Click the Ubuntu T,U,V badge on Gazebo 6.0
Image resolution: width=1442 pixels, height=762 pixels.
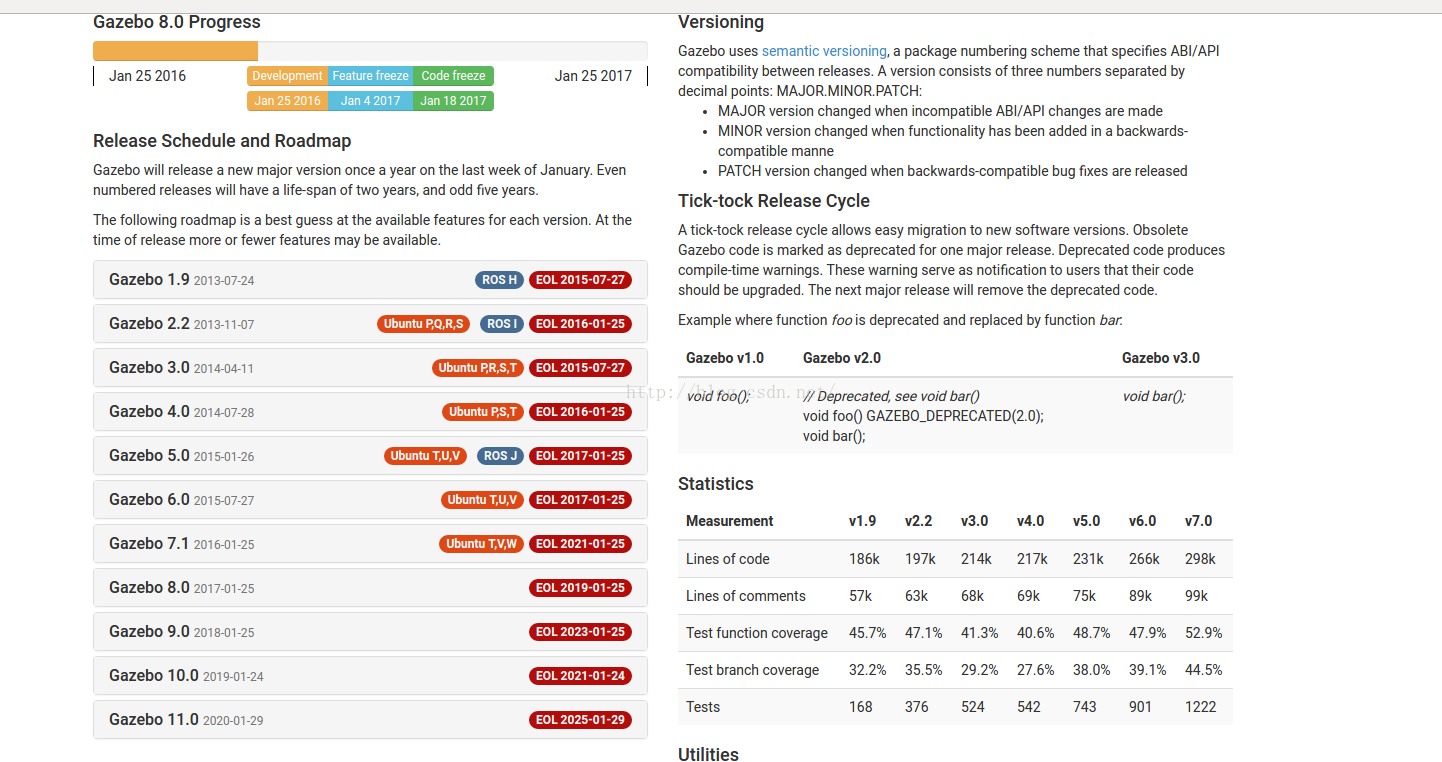click(483, 500)
